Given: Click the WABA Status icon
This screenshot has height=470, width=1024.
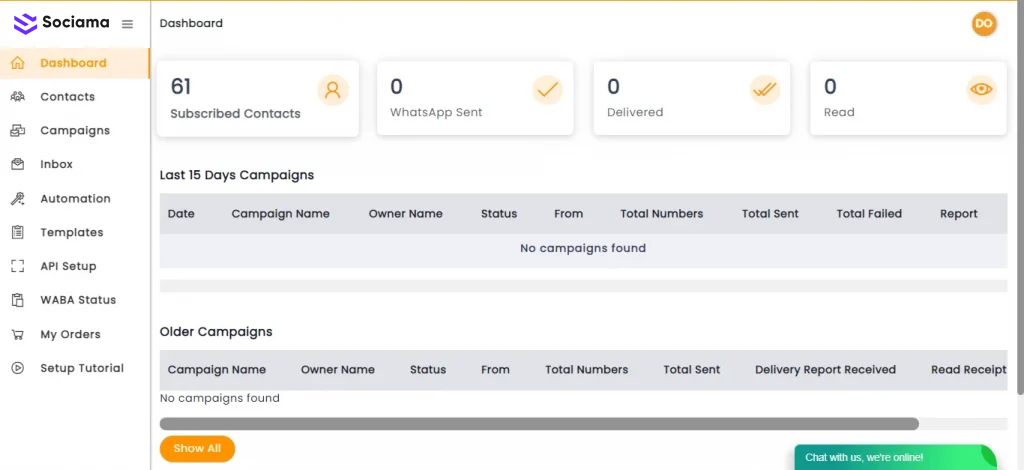Looking at the screenshot, I should 18,300.
